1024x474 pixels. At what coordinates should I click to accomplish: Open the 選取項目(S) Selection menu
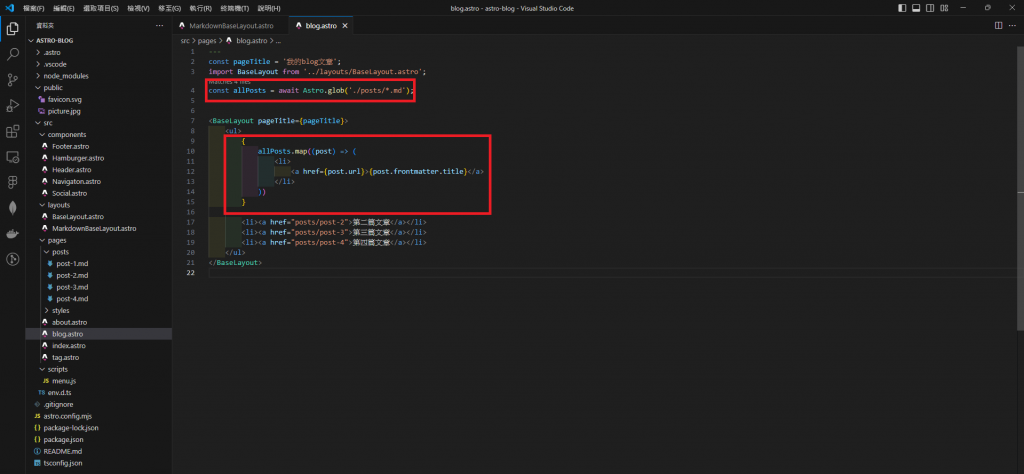point(101,8)
